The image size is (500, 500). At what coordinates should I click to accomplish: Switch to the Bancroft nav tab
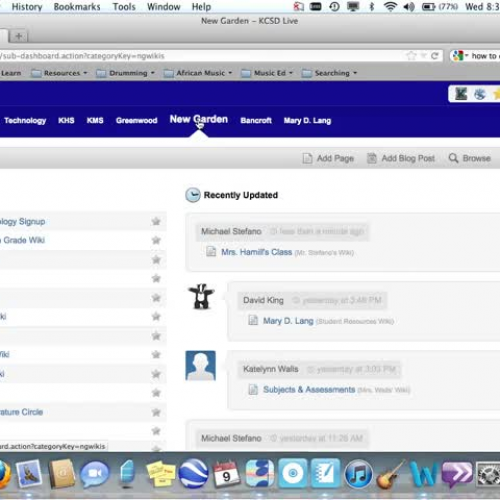[x=256, y=121]
